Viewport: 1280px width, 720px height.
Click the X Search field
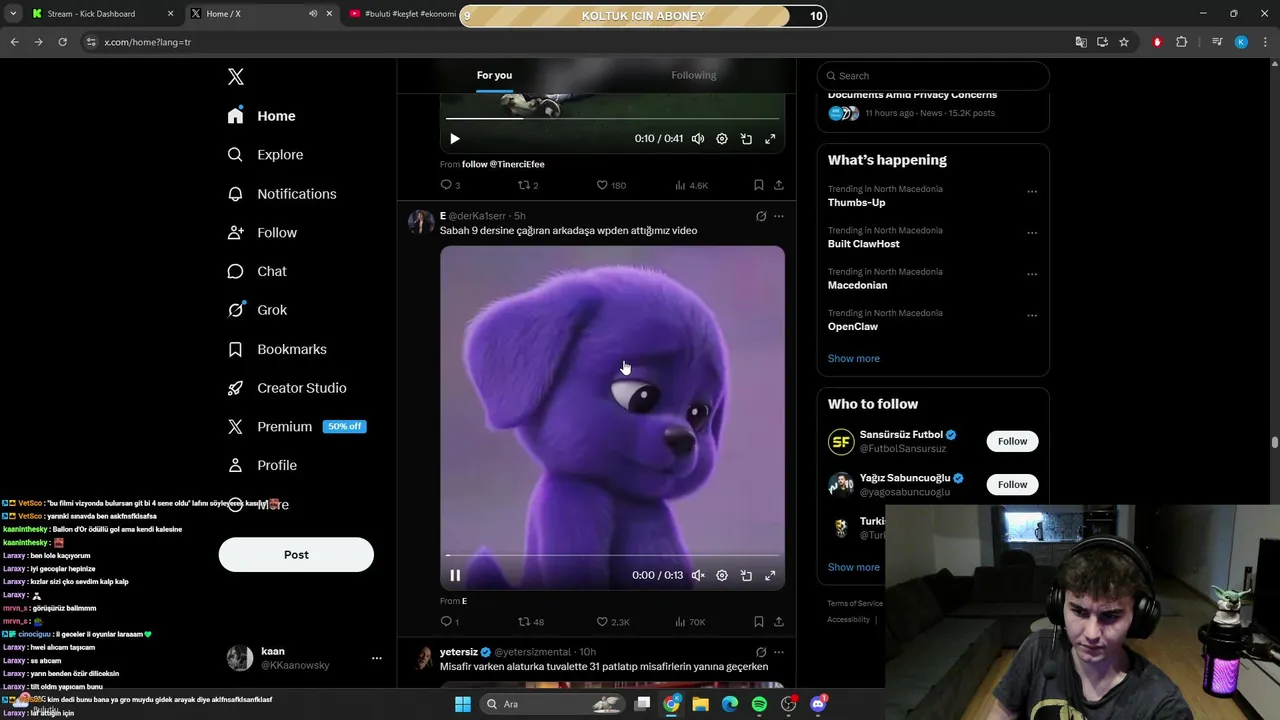933,76
